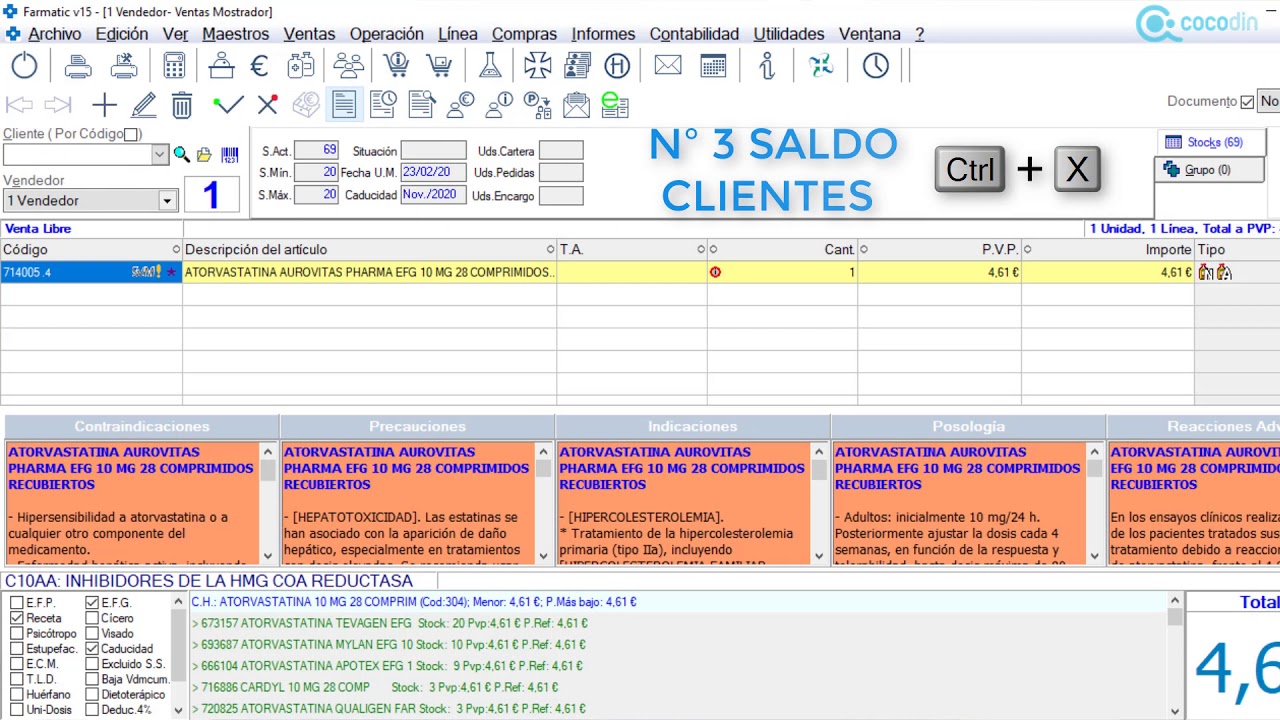Expand the CARDYL 10 MG alternative row

click(x=375, y=687)
